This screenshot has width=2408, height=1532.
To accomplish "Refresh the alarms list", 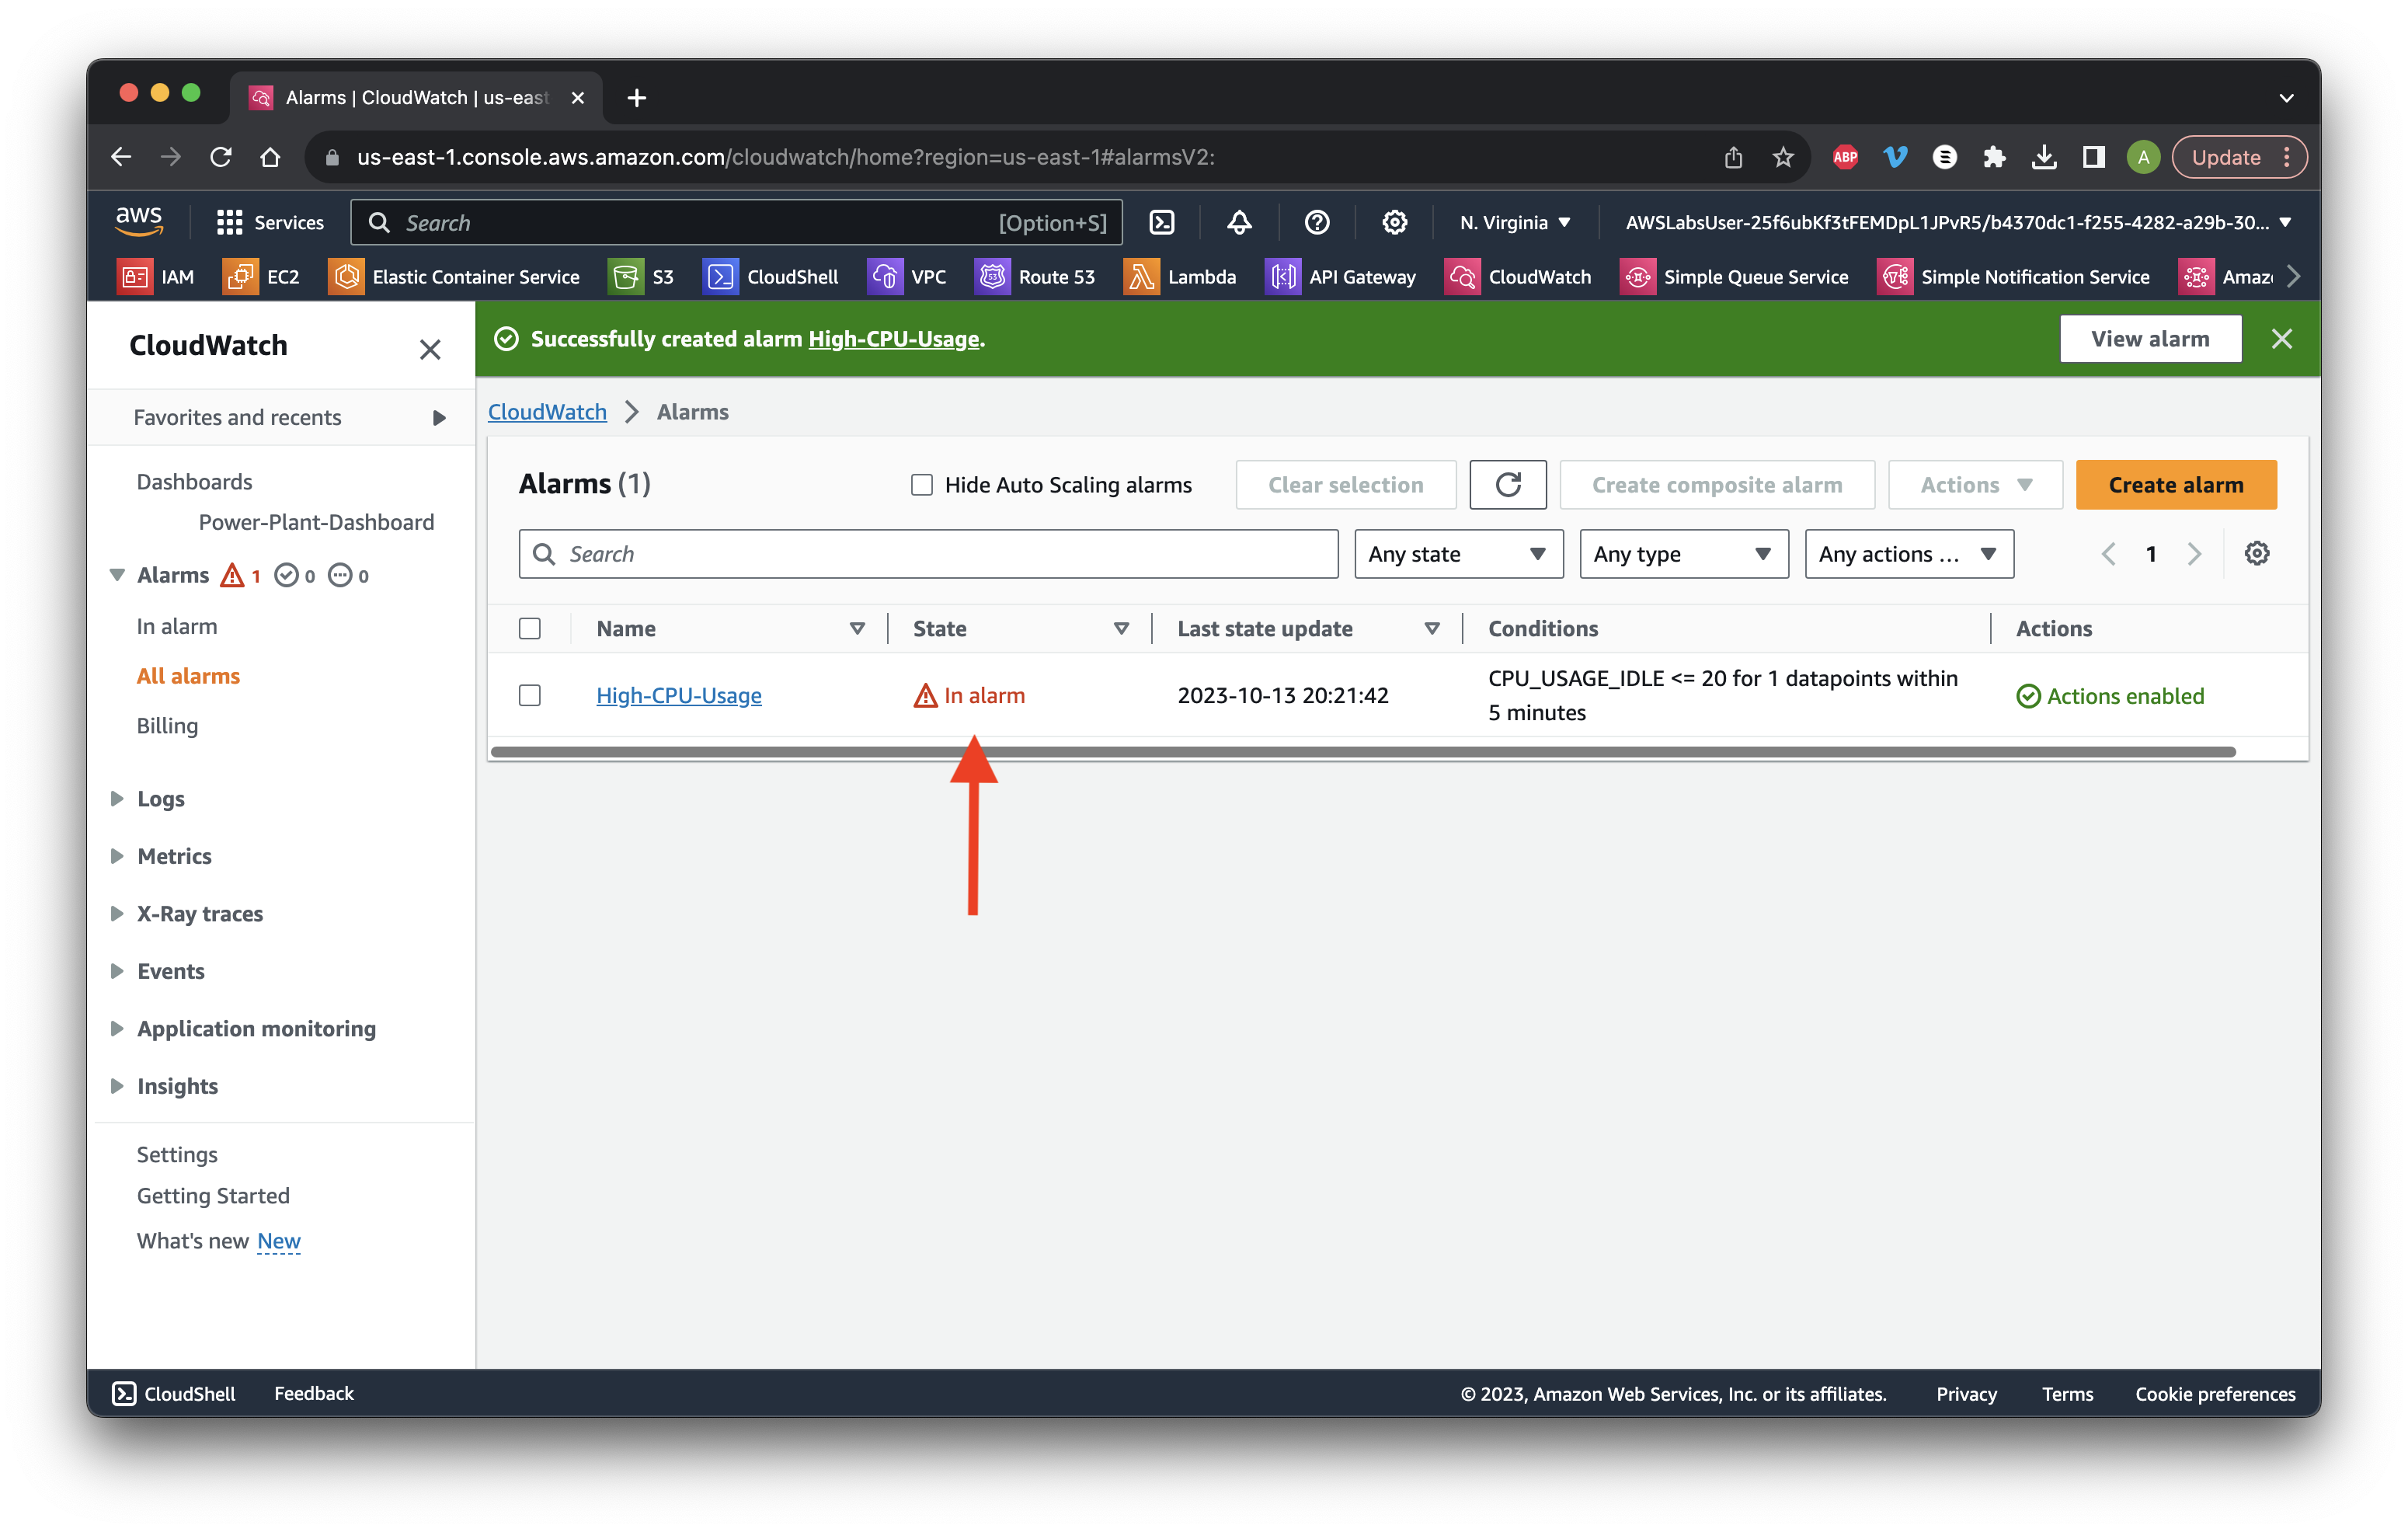I will click(1508, 485).
